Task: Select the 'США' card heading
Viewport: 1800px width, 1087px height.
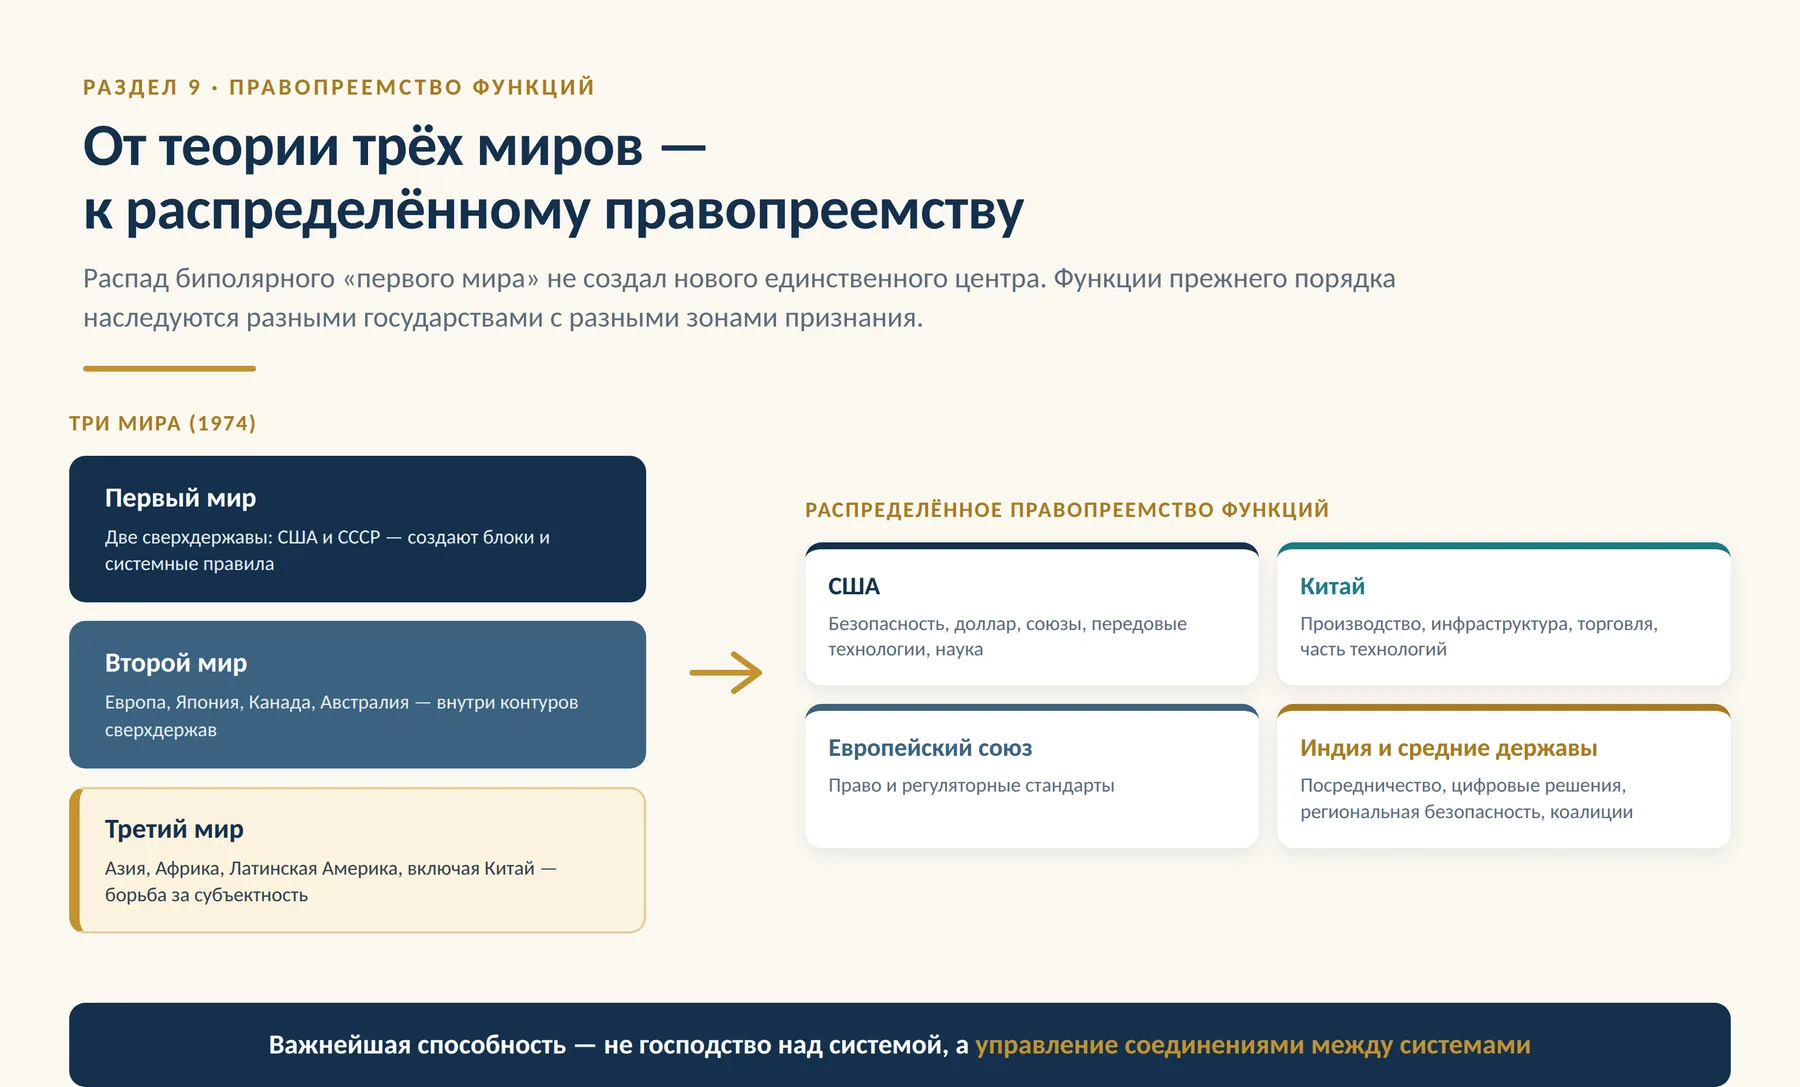Action: tap(854, 586)
